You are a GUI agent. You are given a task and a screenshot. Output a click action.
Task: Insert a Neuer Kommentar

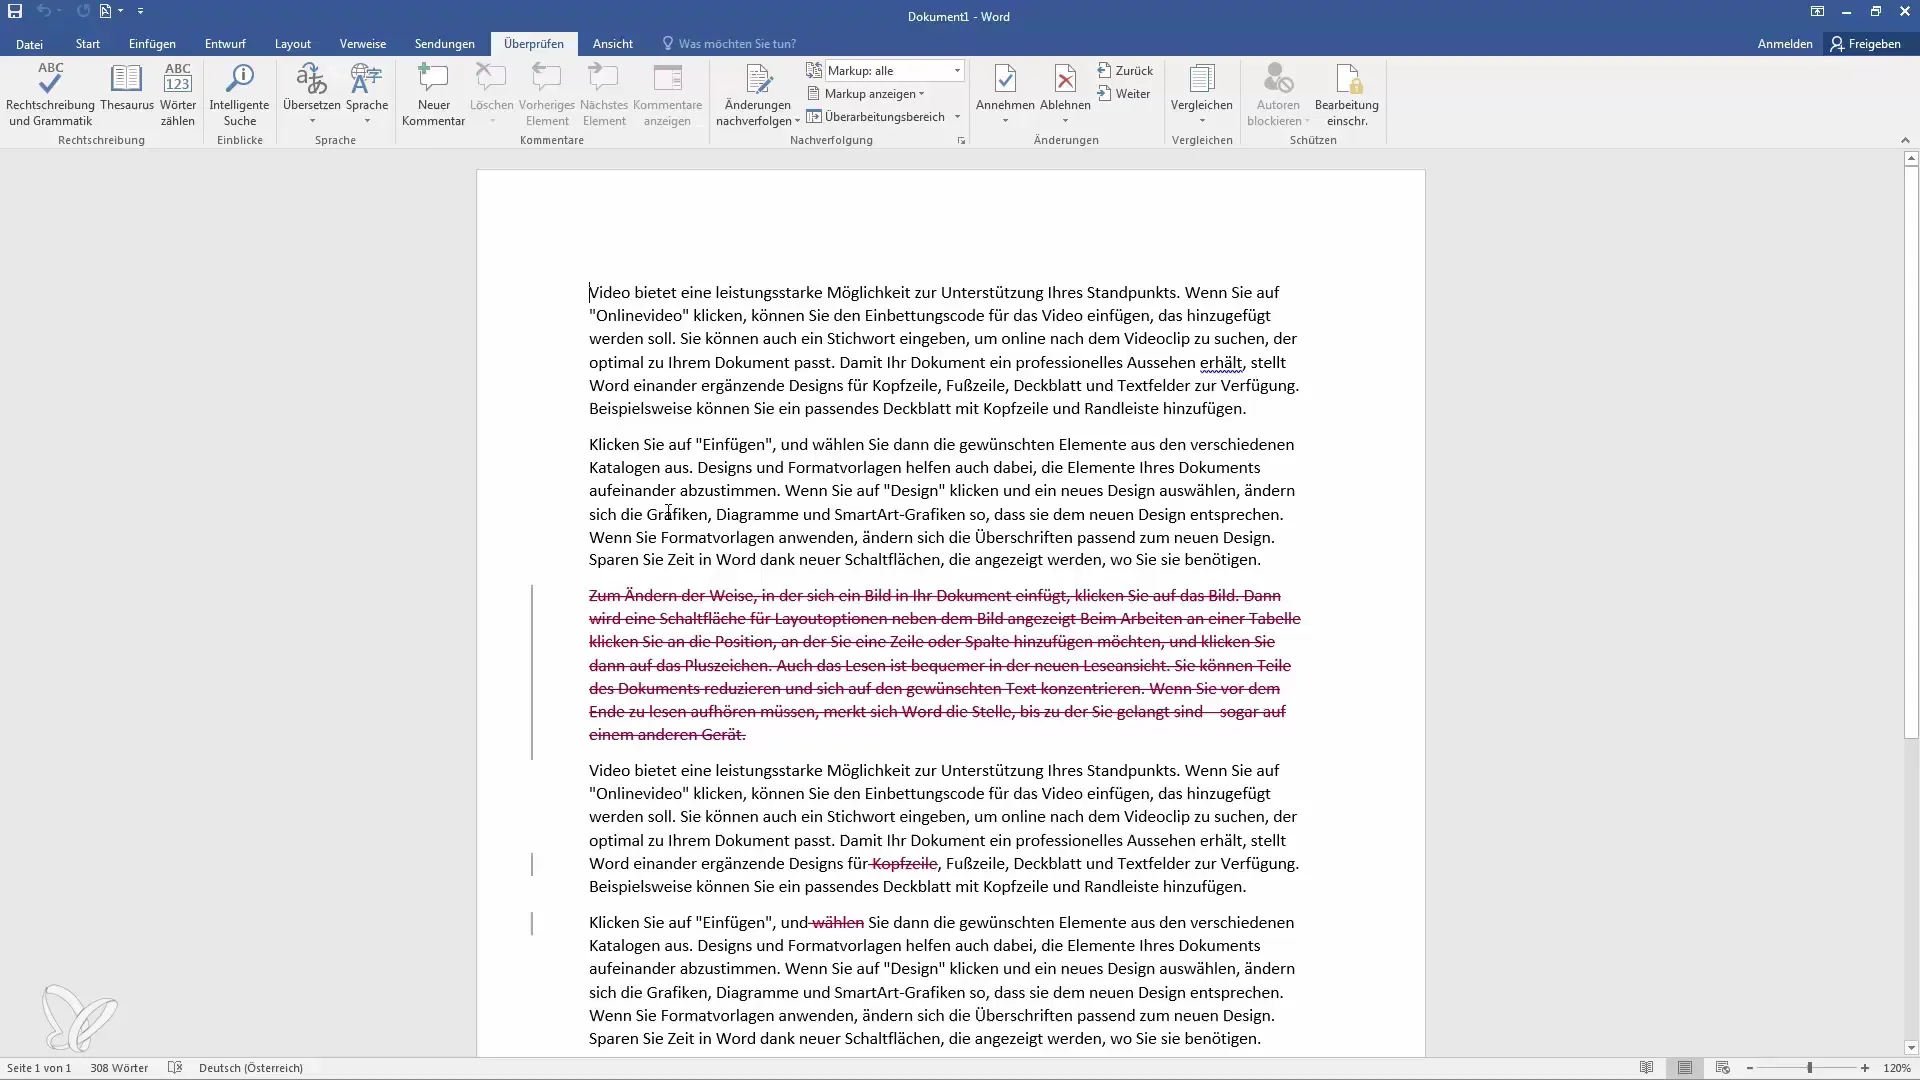(433, 95)
